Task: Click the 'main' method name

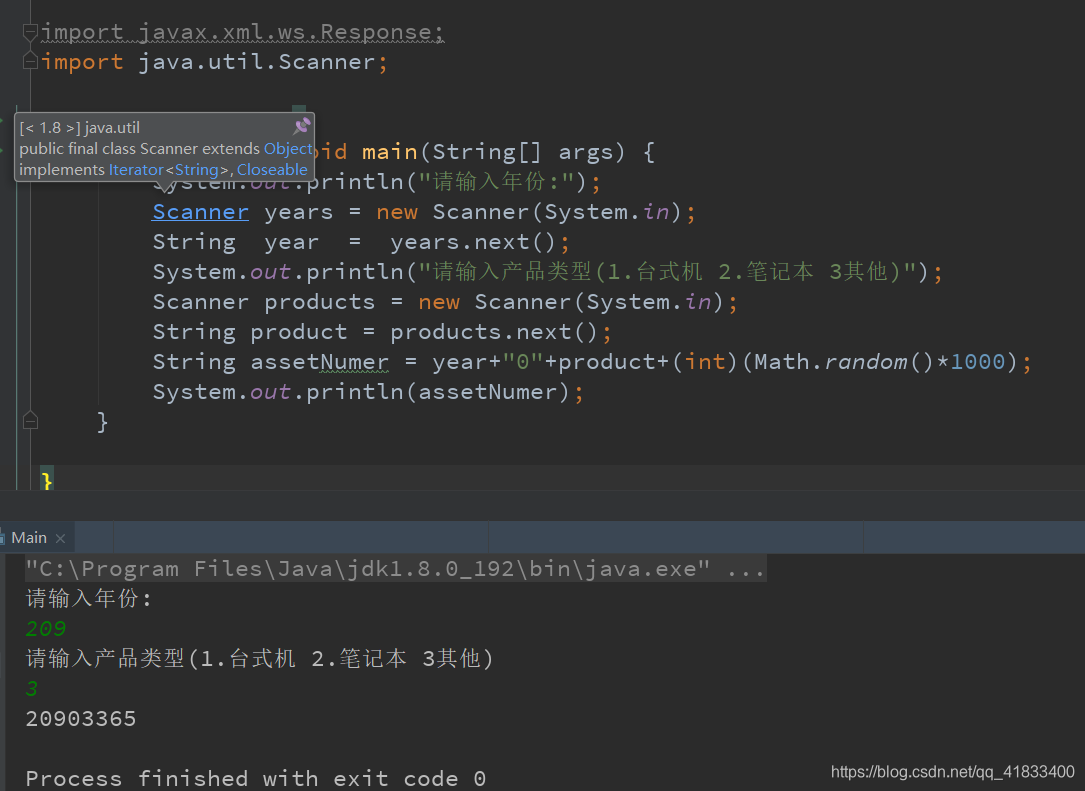Action: (x=390, y=152)
